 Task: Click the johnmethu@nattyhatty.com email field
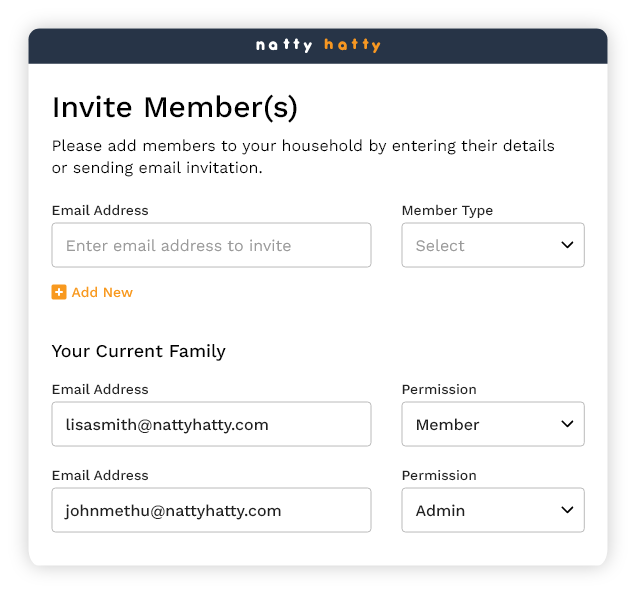pyautogui.click(x=211, y=510)
